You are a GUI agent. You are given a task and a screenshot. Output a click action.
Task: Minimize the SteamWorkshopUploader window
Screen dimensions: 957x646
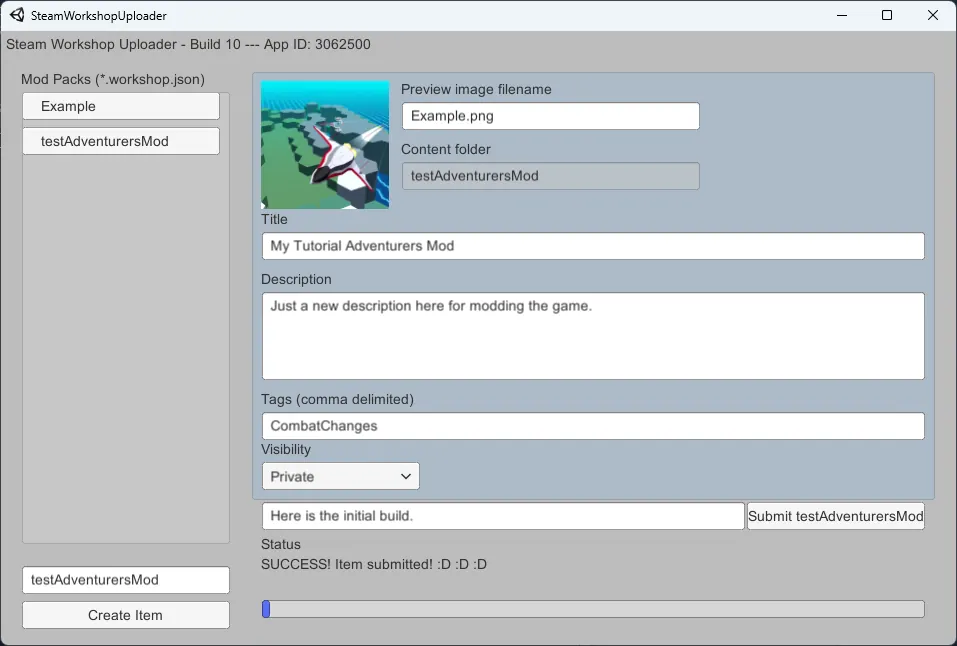click(842, 15)
